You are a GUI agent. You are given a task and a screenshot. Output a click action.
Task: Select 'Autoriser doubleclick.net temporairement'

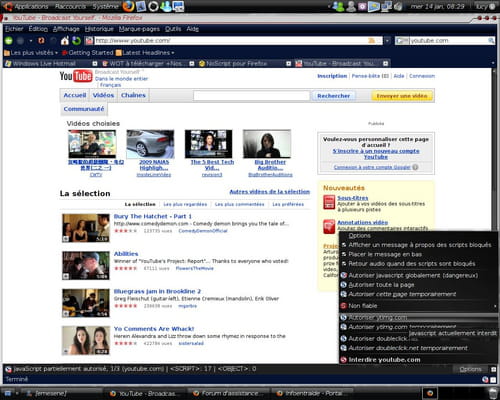[x=418, y=348]
